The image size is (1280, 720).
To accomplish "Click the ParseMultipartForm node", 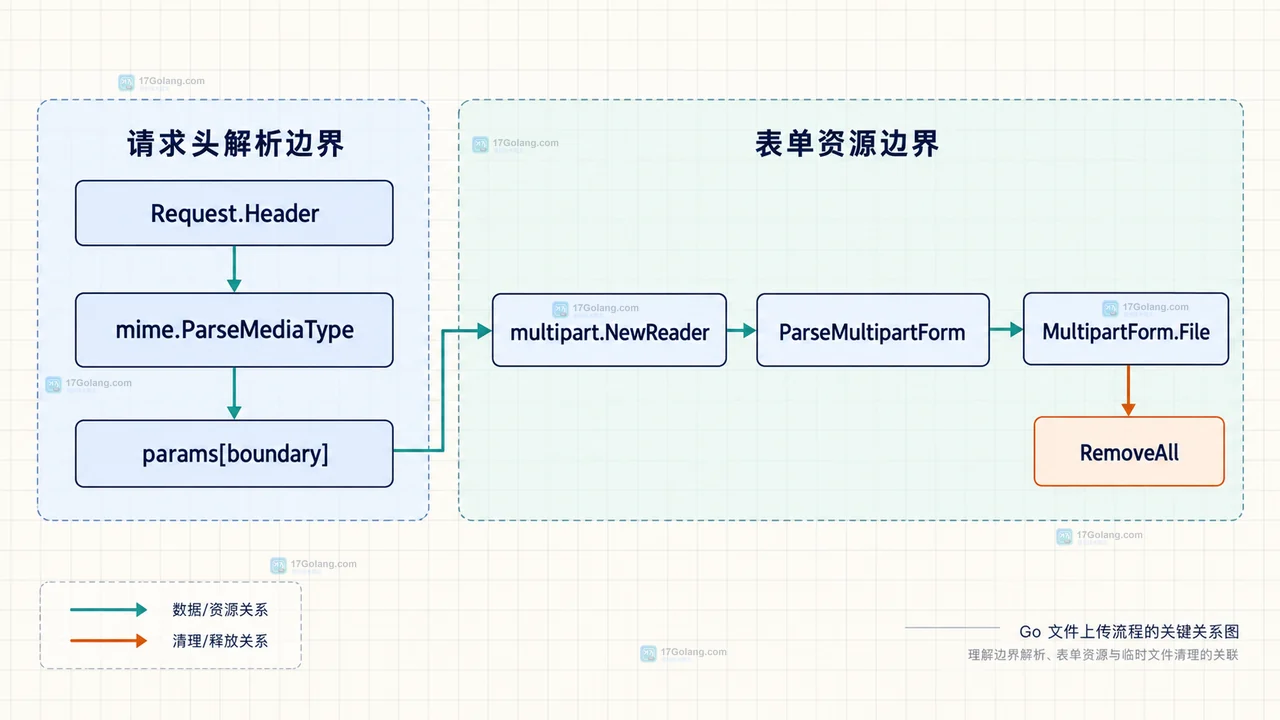I will click(x=872, y=330).
